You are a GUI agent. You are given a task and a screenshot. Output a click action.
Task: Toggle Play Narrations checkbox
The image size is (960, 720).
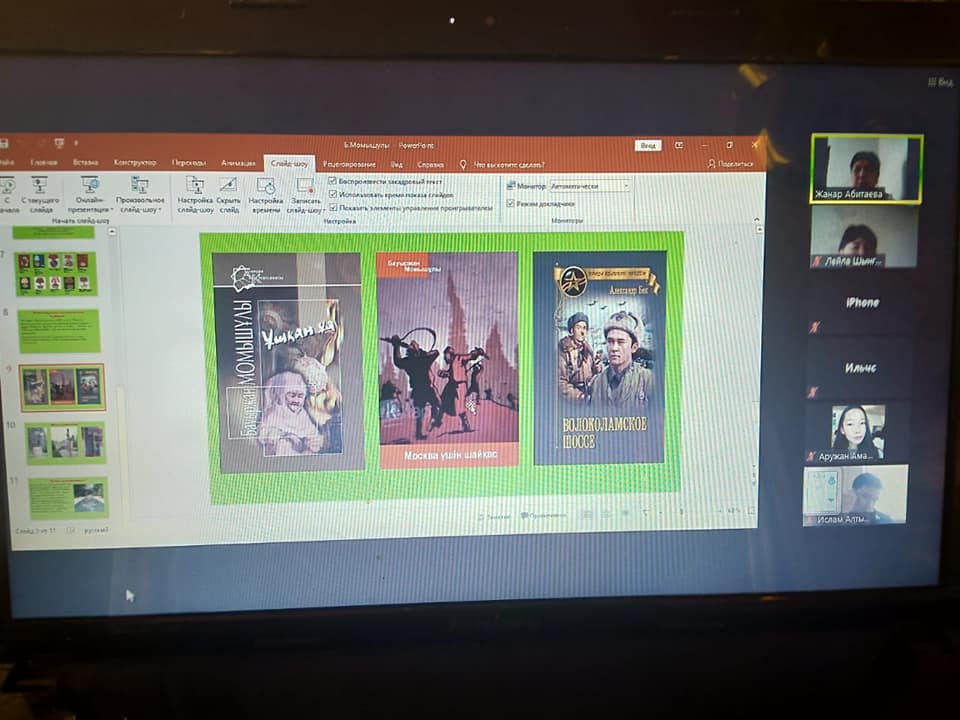pyautogui.click(x=333, y=181)
